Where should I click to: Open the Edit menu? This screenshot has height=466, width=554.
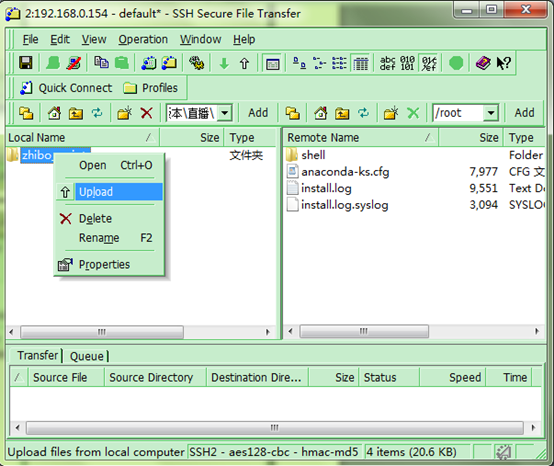click(60, 39)
